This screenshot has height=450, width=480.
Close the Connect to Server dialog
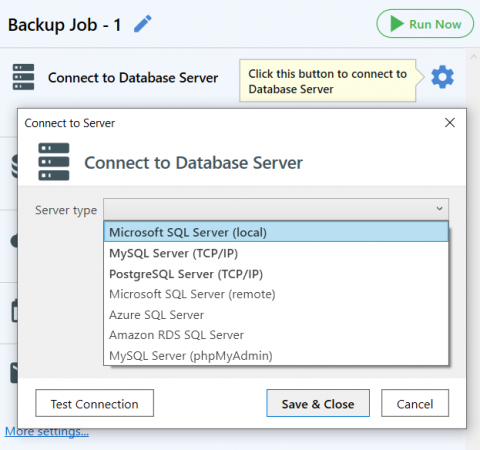(450, 123)
